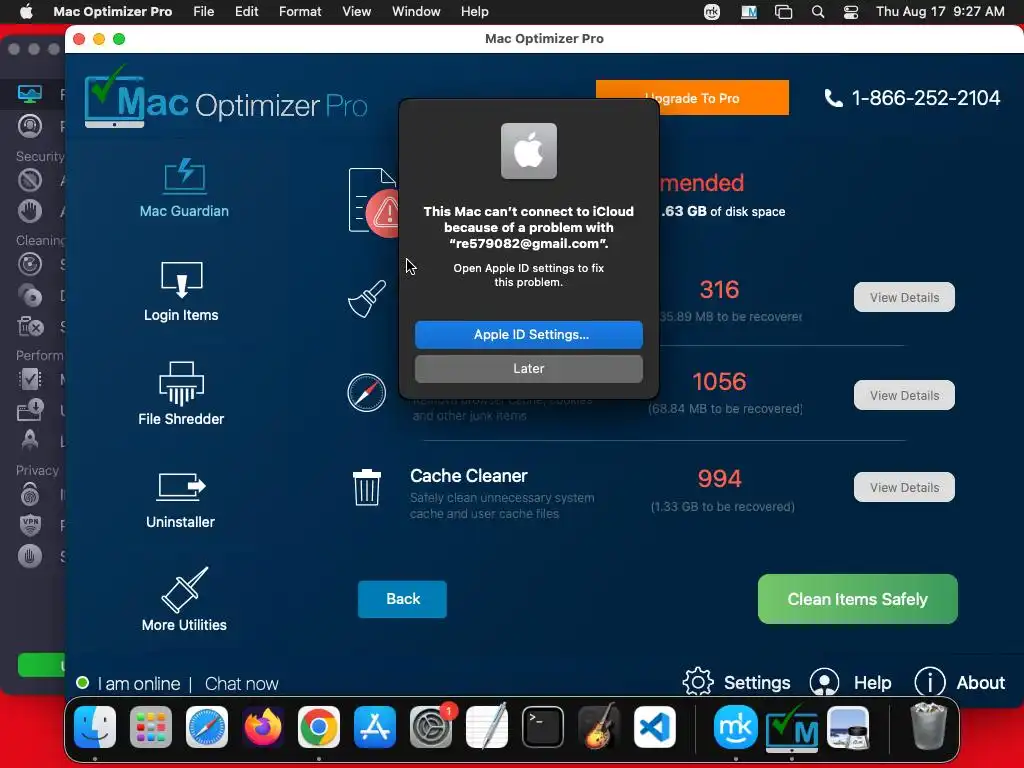Open Login Items manager
The image size is (1024, 768).
[x=182, y=291]
